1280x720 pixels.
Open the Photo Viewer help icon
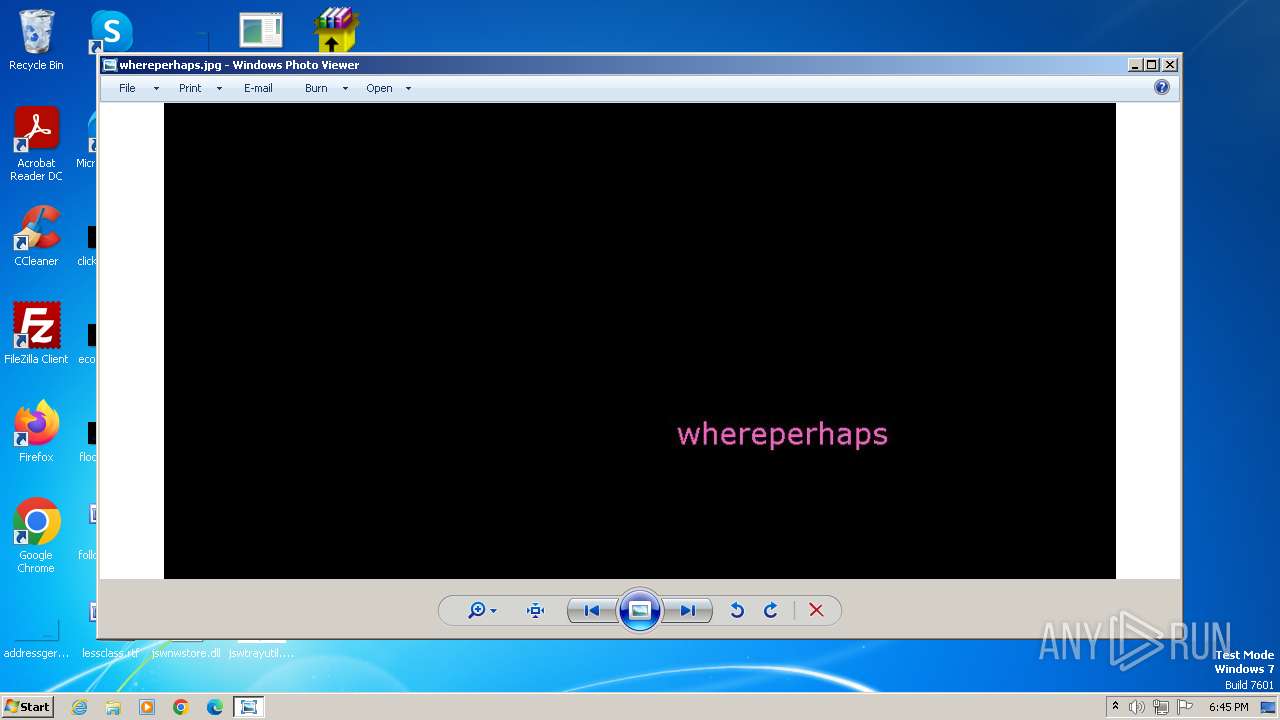pyautogui.click(x=1161, y=87)
